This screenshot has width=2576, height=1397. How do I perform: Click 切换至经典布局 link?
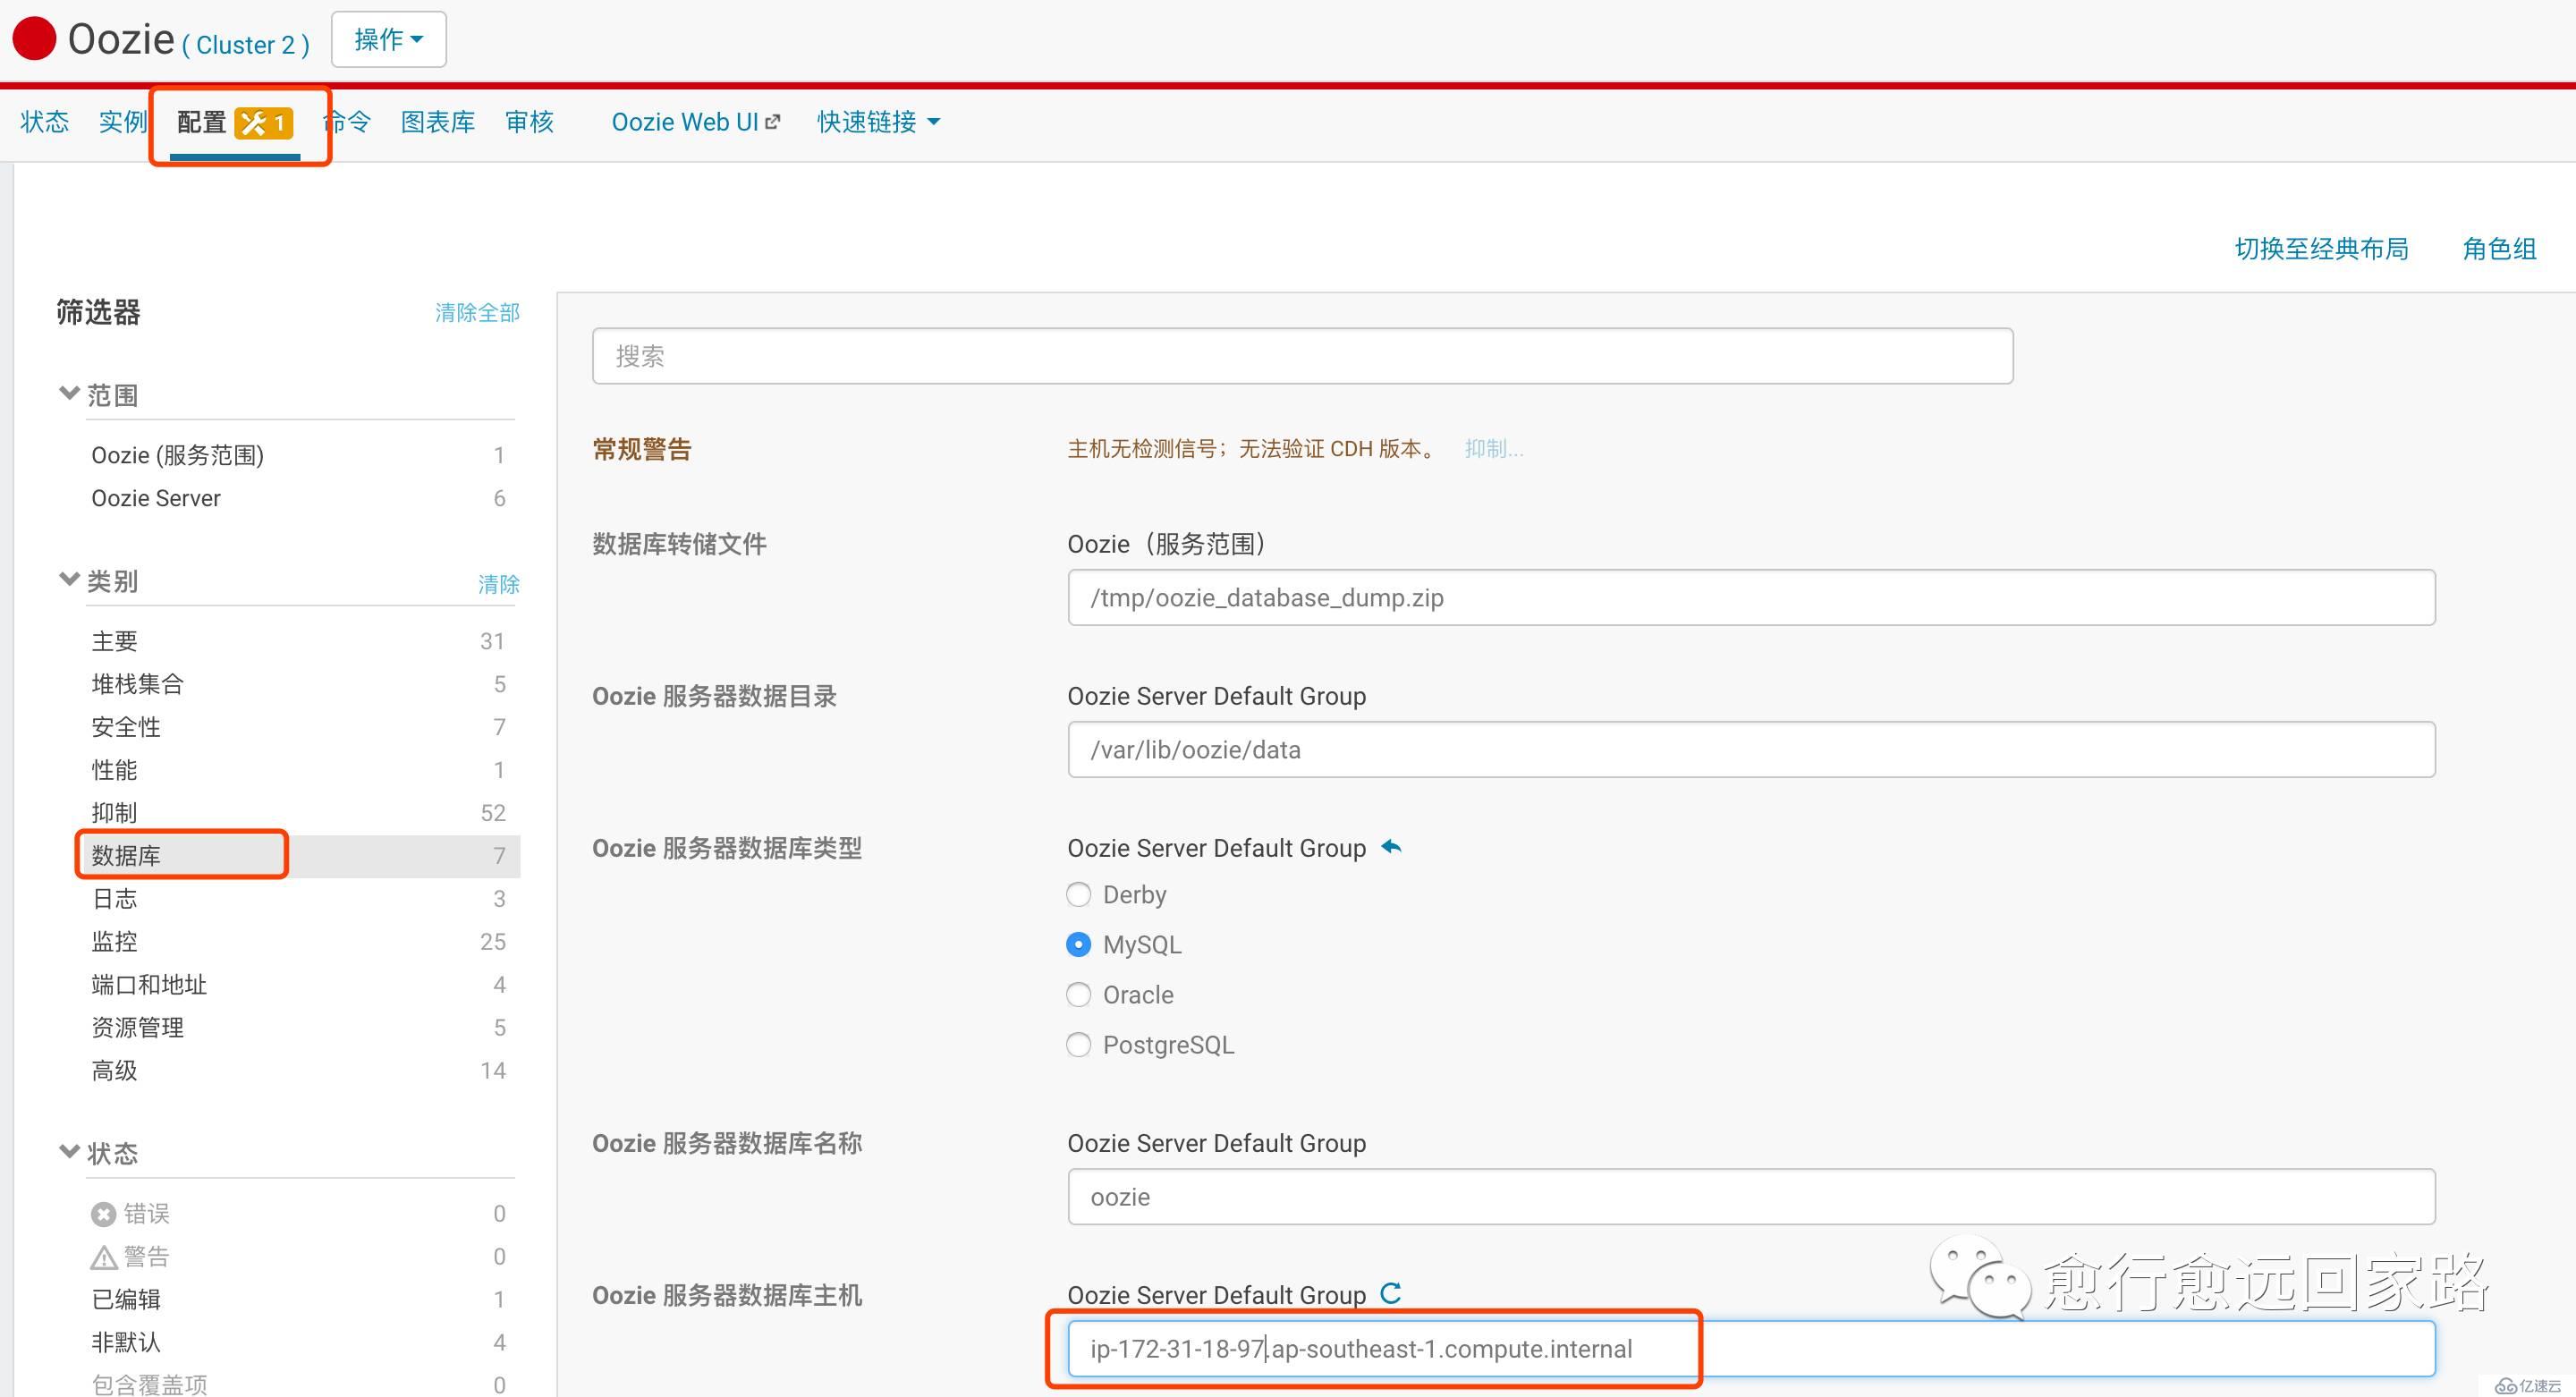tap(2321, 249)
